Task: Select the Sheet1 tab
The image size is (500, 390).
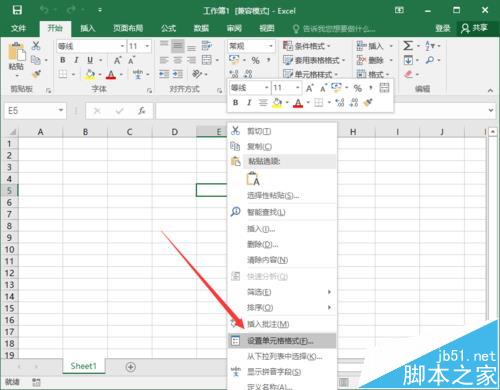Action: 83,366
